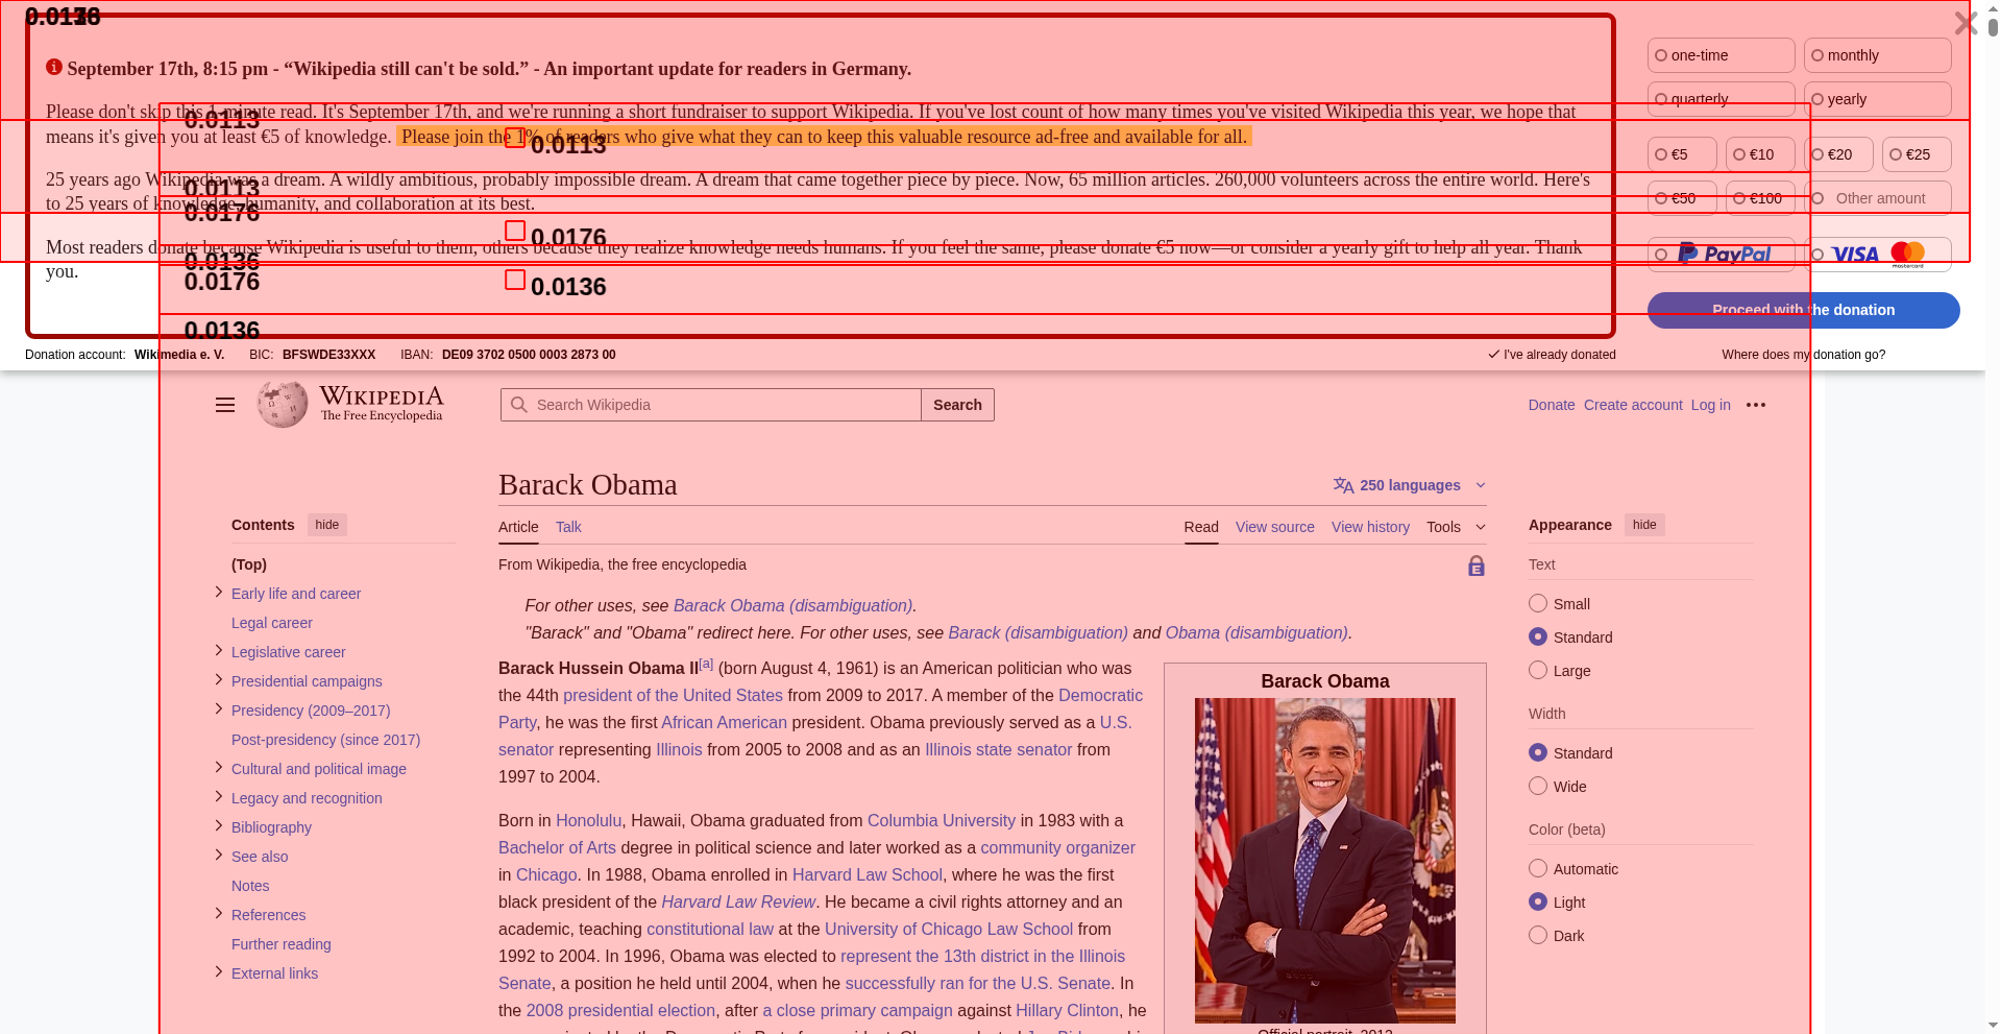Click the Wikipedia globe logo
Screen dimensions: 2000x1034
tap(283, 404)
